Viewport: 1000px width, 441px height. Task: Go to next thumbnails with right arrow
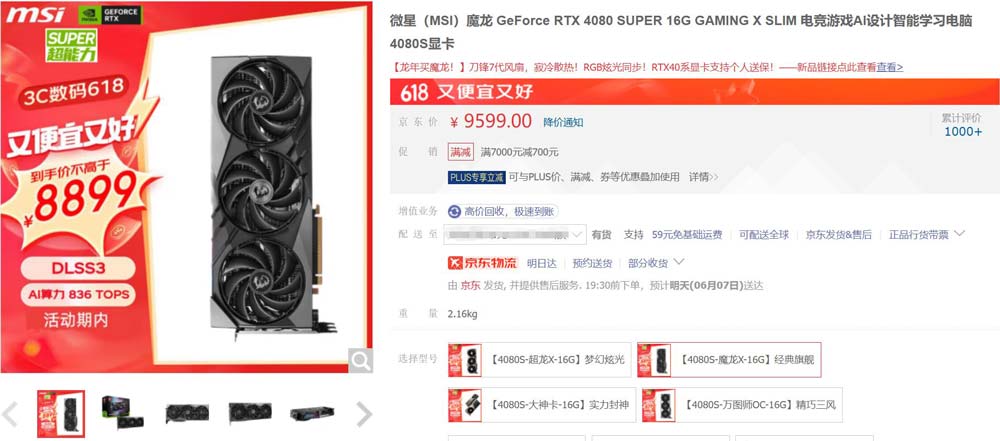point(364,414)
